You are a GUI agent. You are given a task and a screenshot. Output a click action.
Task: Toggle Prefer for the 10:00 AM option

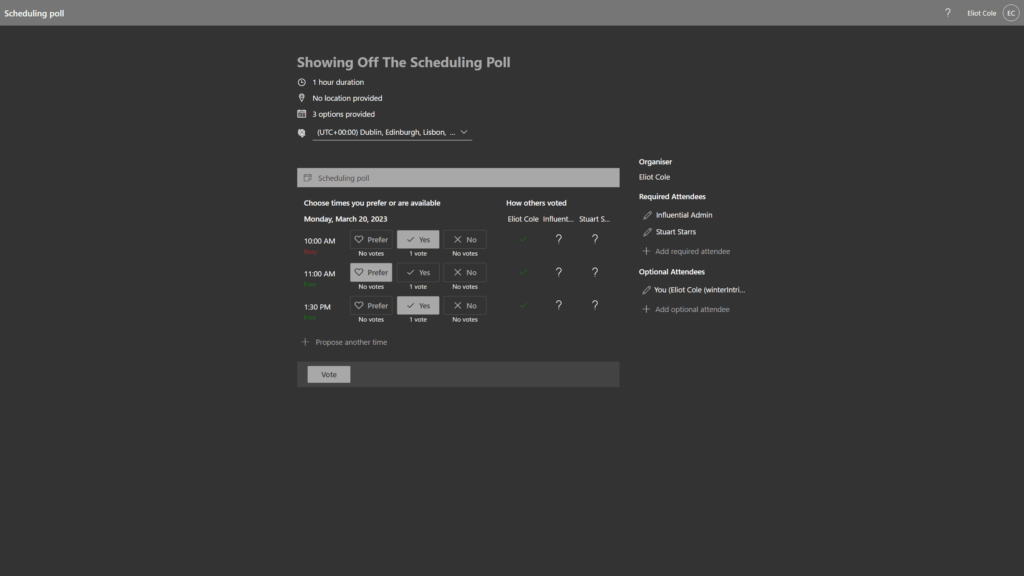coord(370,239)
